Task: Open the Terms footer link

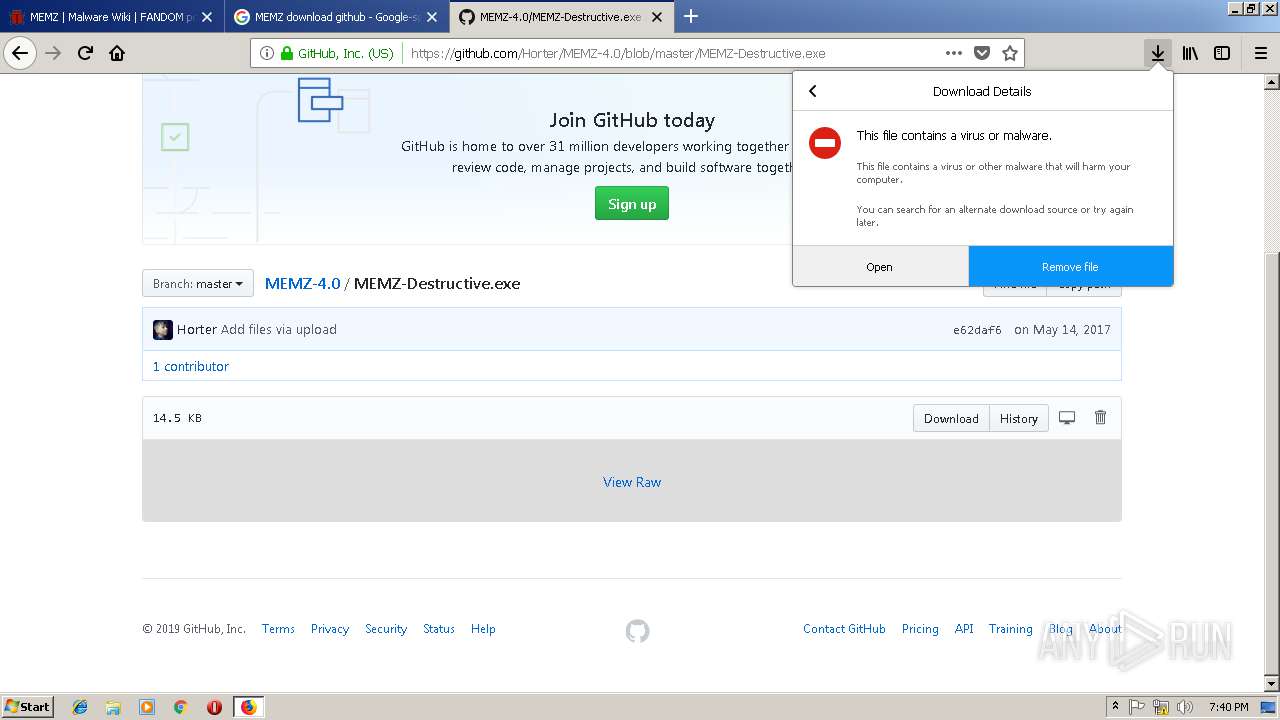Action: point(278,629)
